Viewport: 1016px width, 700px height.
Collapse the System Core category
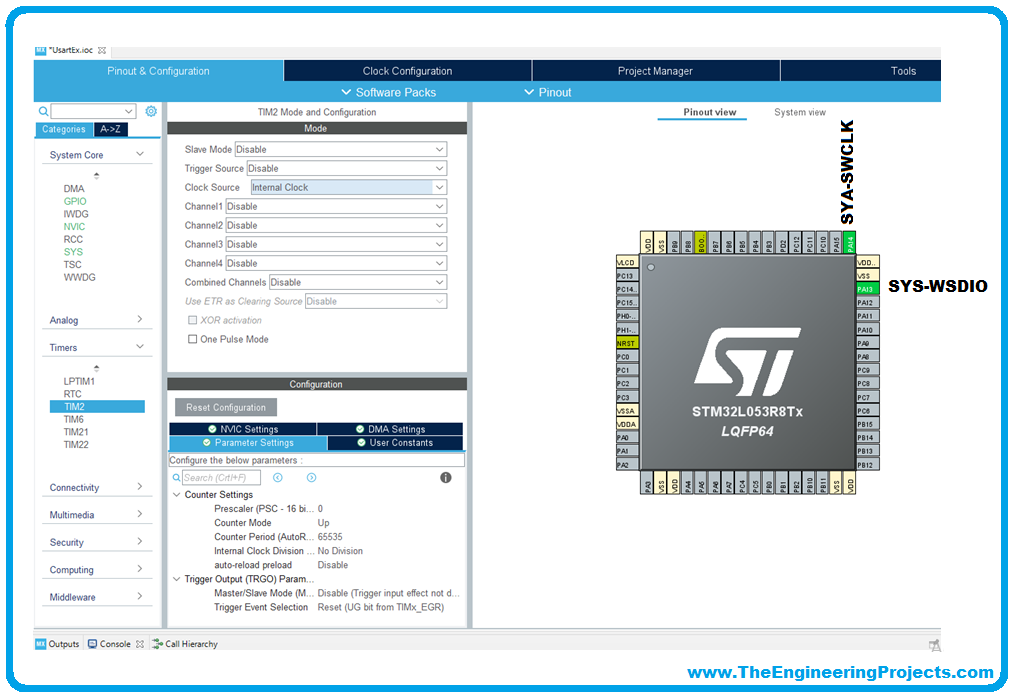tap(97, 155)
